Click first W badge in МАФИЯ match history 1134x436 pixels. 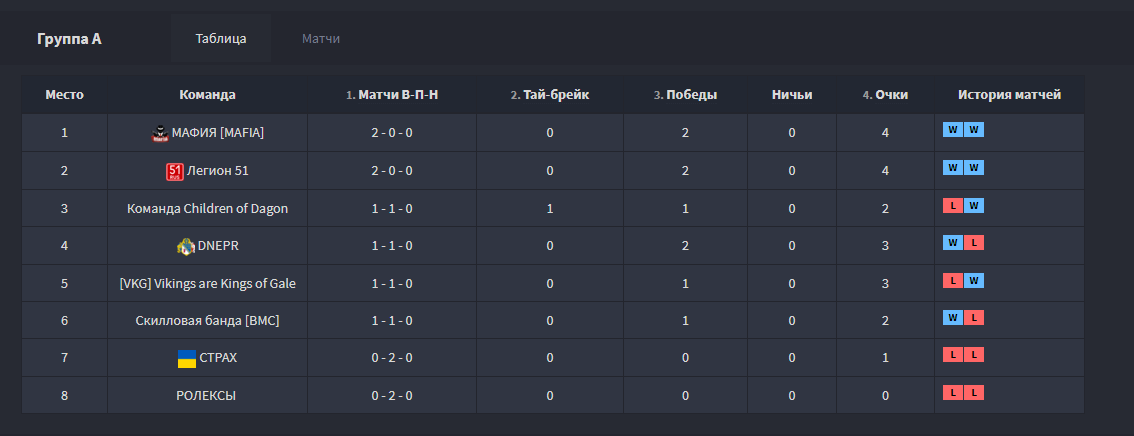pos(953,129)
